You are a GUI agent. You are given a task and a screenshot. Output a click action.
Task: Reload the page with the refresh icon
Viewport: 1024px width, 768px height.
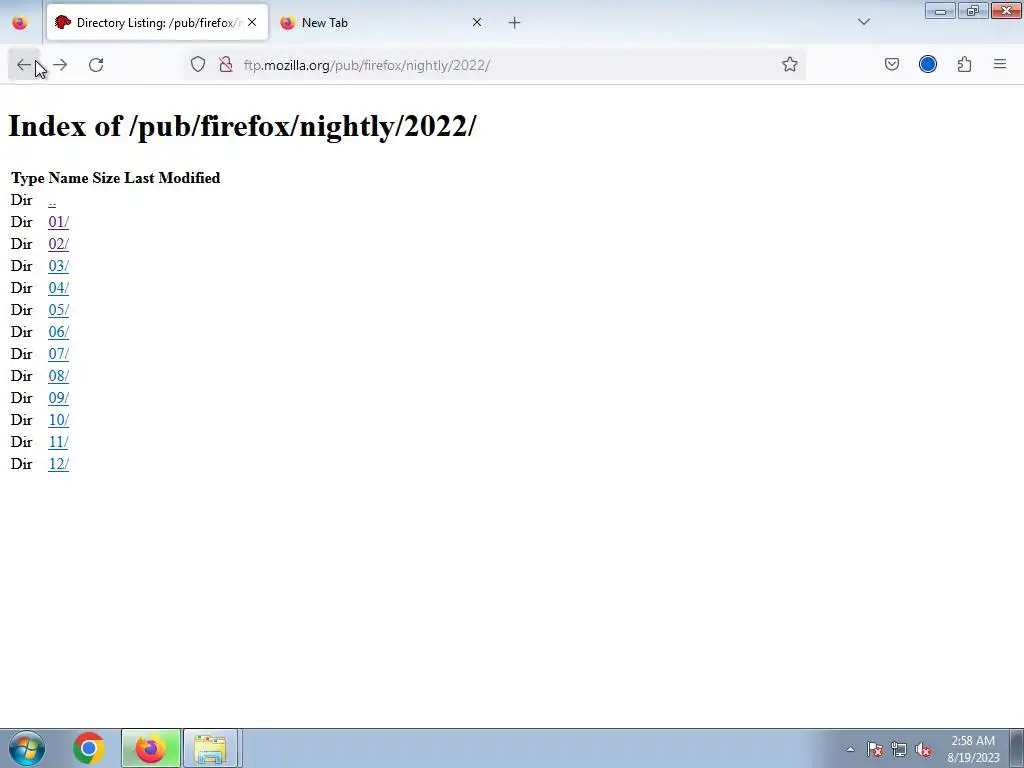click(x=96, y=65)
